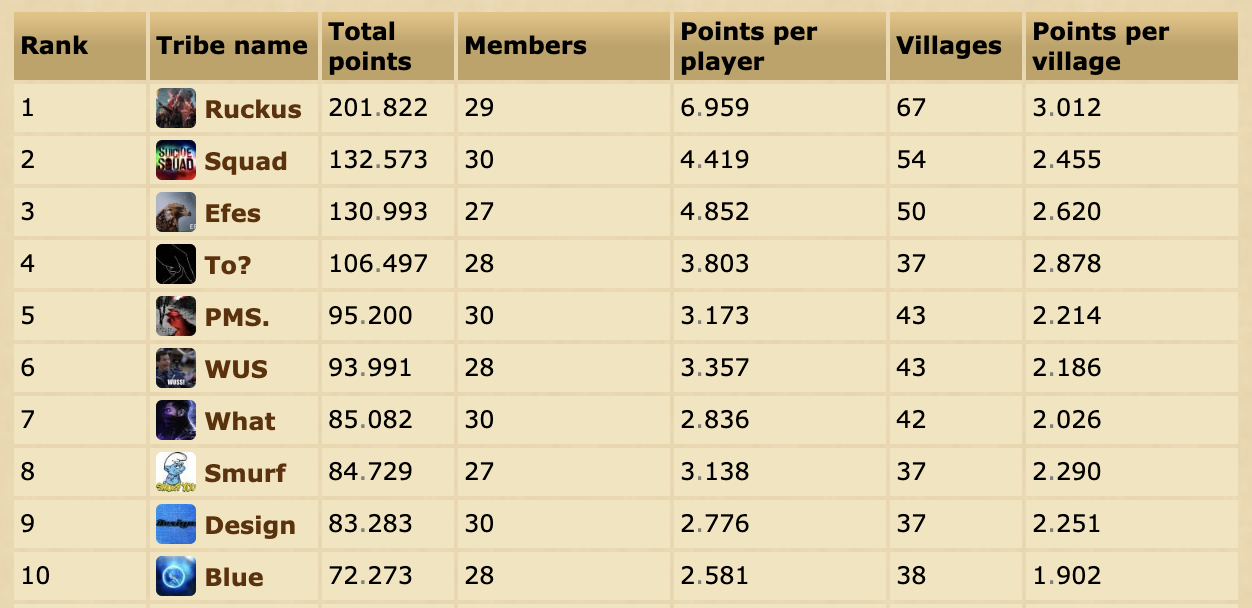Visit the Efes tribe profile link
The image size is (1252, 608).
pos(233,213)
